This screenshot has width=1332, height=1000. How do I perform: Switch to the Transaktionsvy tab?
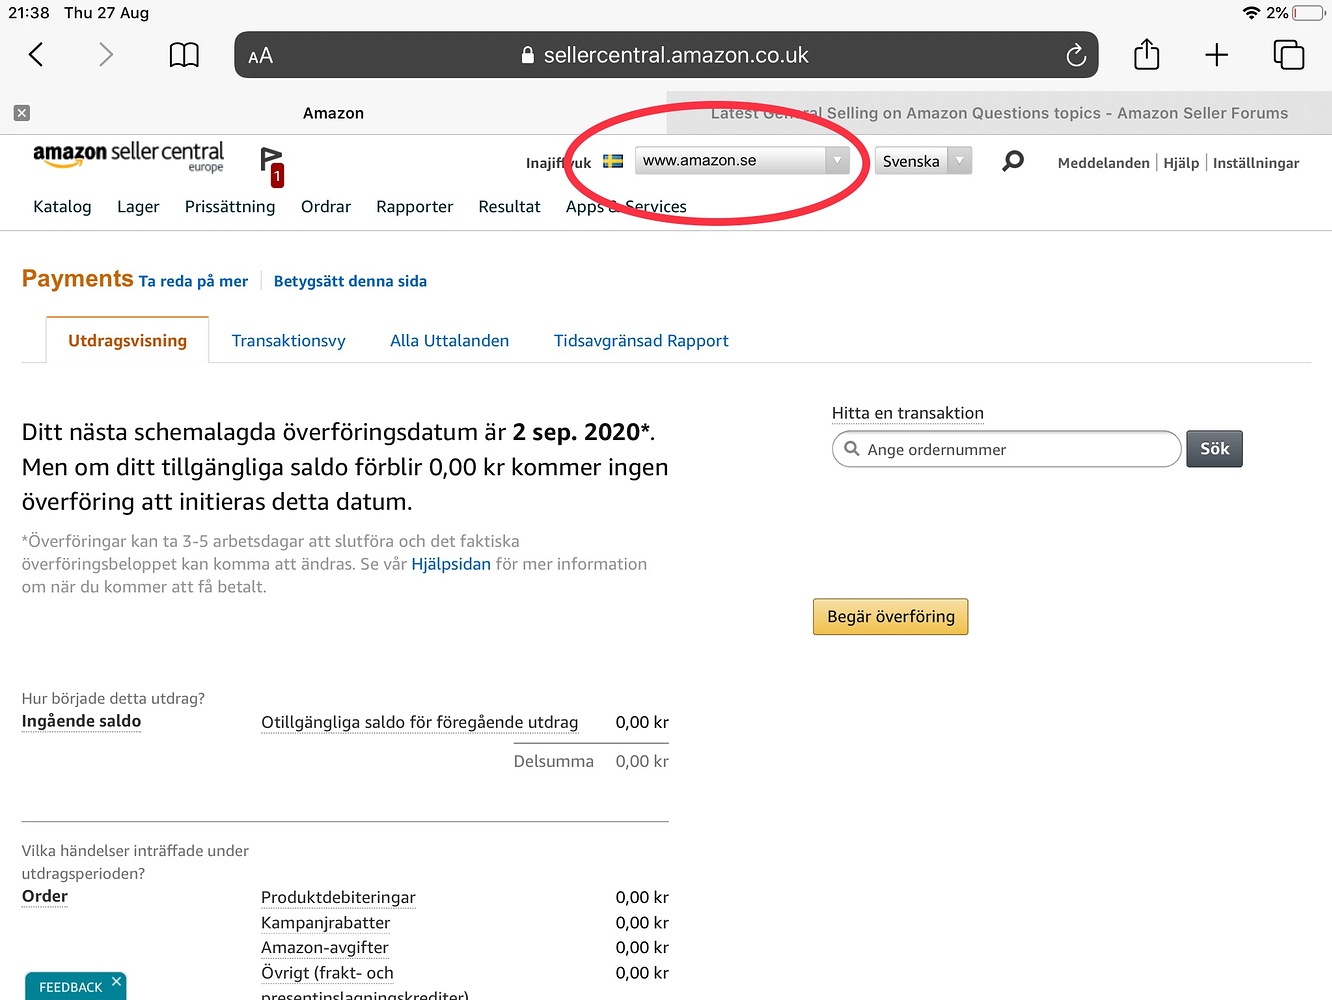tap(288, 340)
